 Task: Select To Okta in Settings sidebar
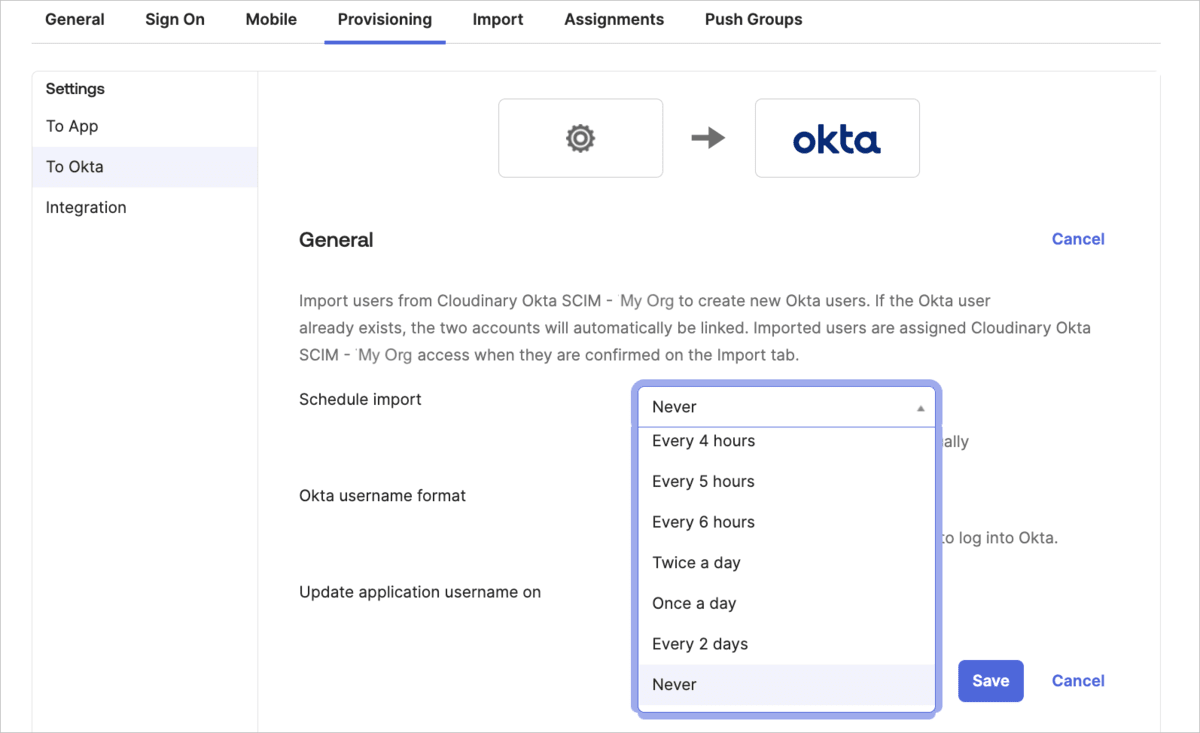[x=145, y=167]
